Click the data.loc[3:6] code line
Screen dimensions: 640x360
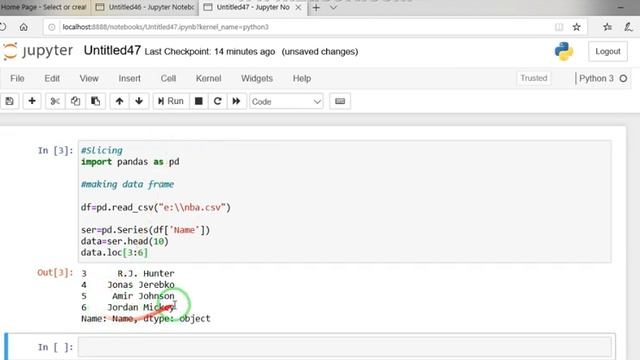point(114,253)
